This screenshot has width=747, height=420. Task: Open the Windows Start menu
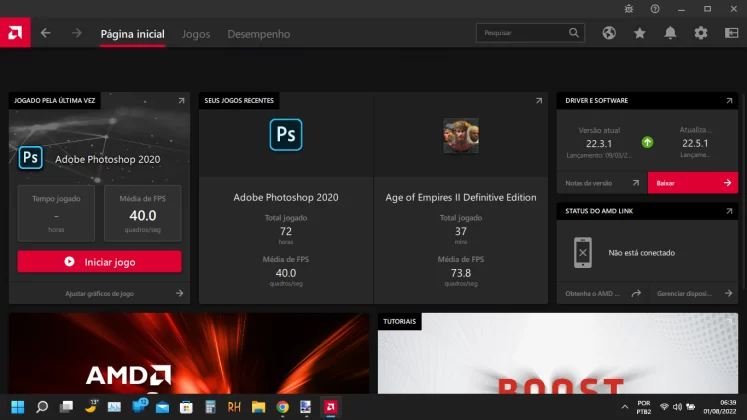(x=18, y=407)
